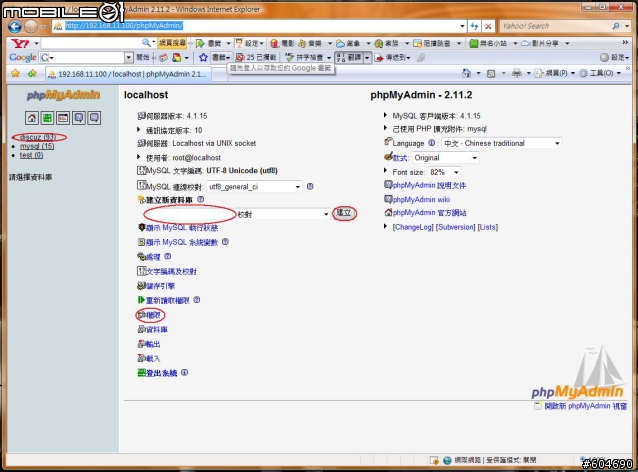Screen dimensions: 638x472
Task: Click help icon beside reload privileges link
Action: (x=197, y=300)
